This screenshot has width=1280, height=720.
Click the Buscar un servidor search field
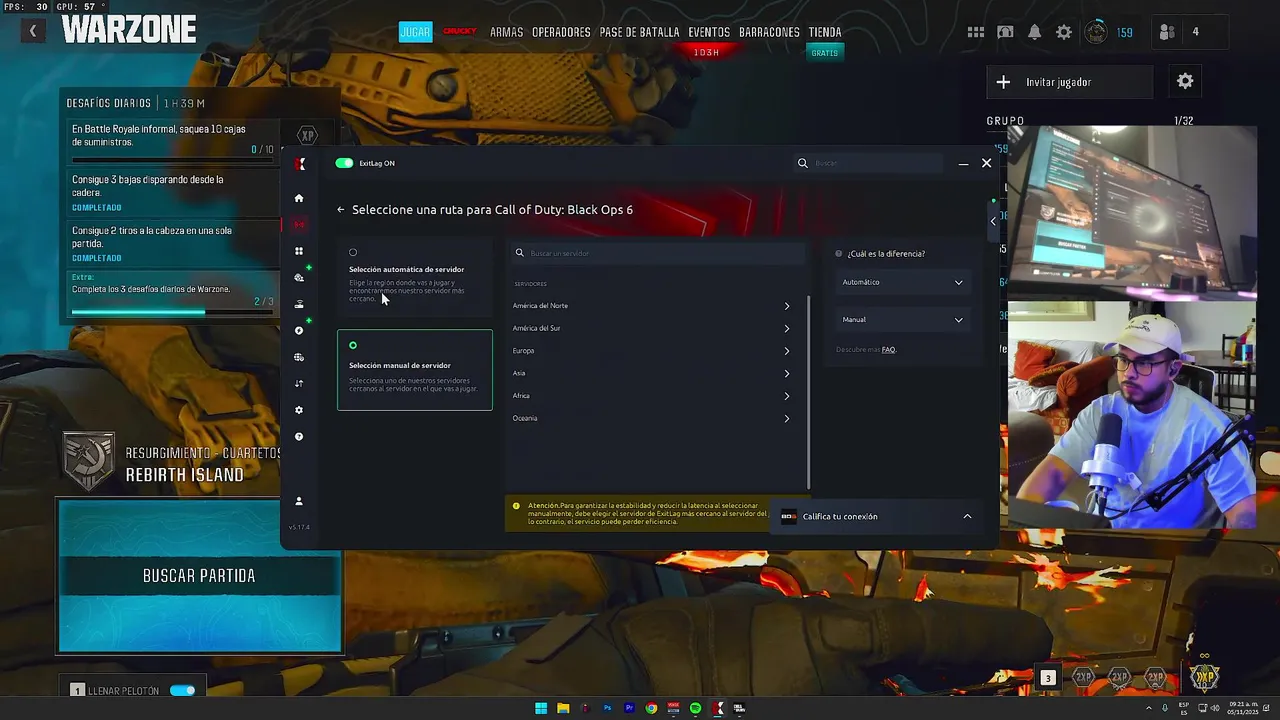pyautogui.click(x=658, y=253)
